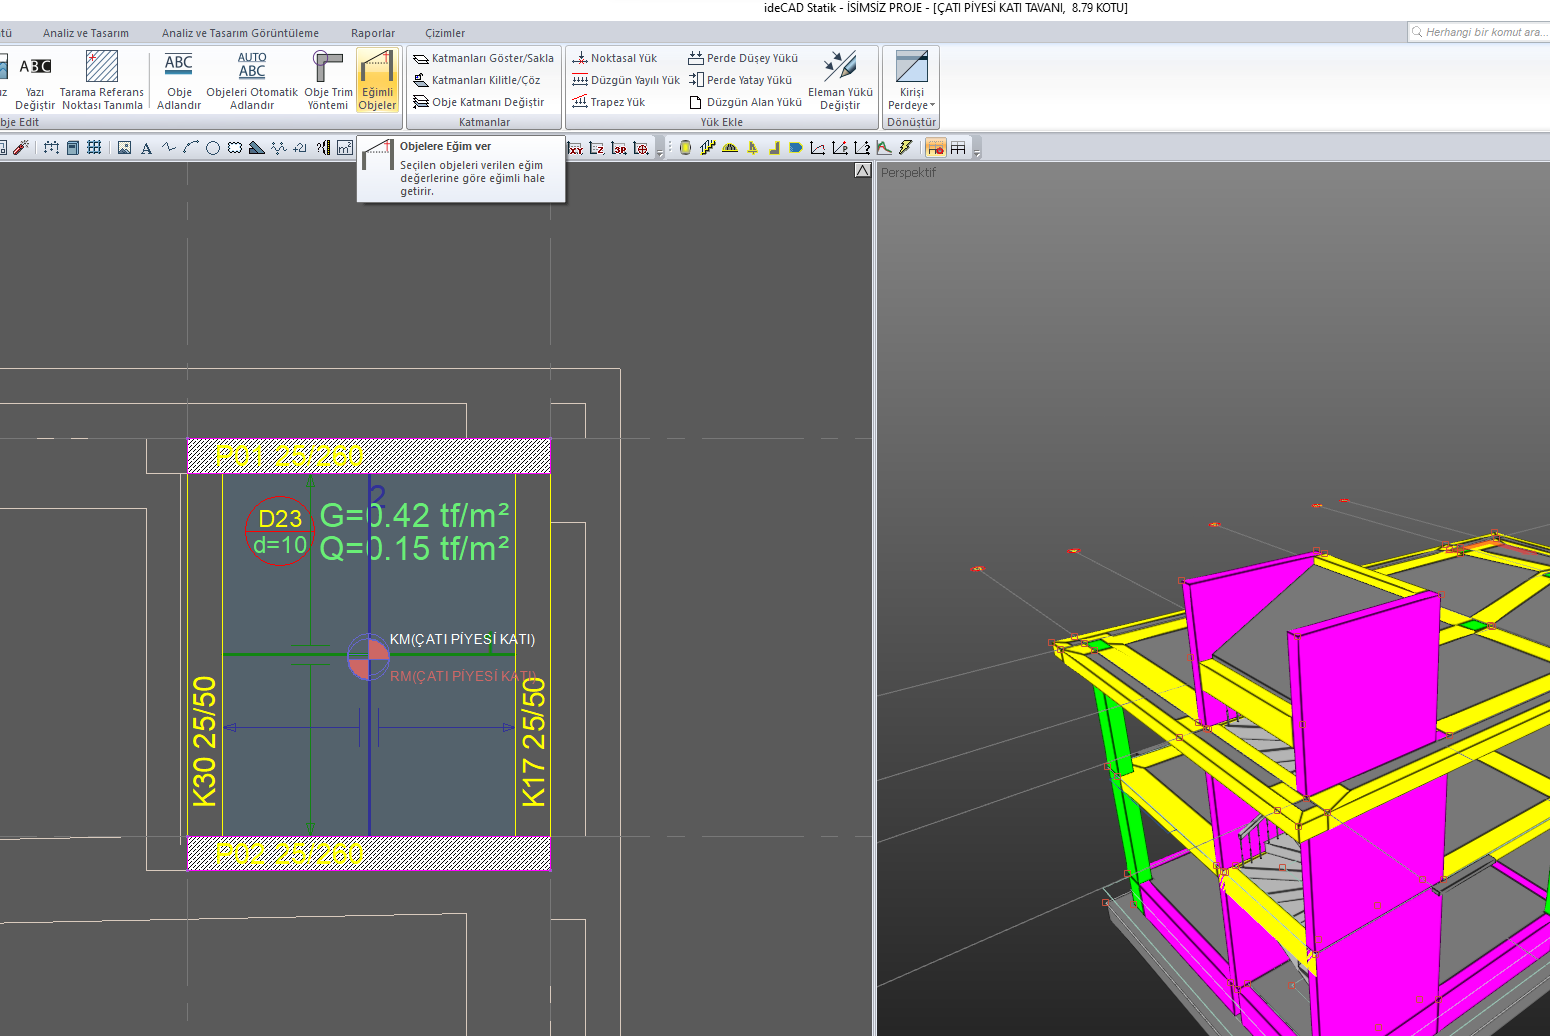Click the yellow lightning bolt icon

pos(906,148)
